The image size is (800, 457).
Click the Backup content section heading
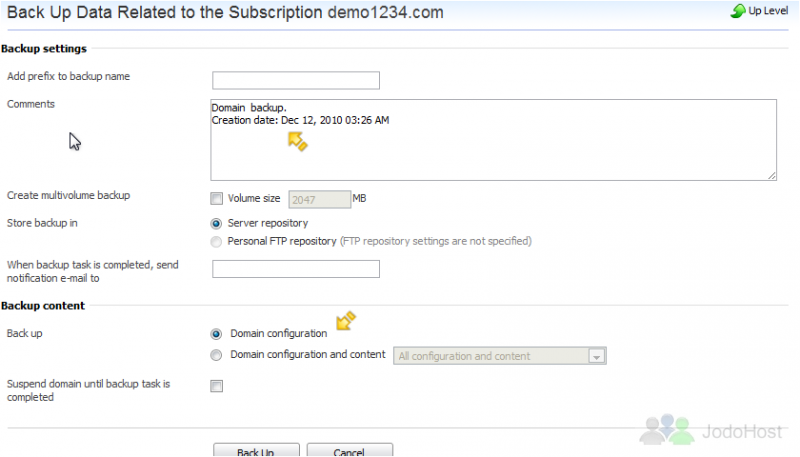click(x=43, y=306)
